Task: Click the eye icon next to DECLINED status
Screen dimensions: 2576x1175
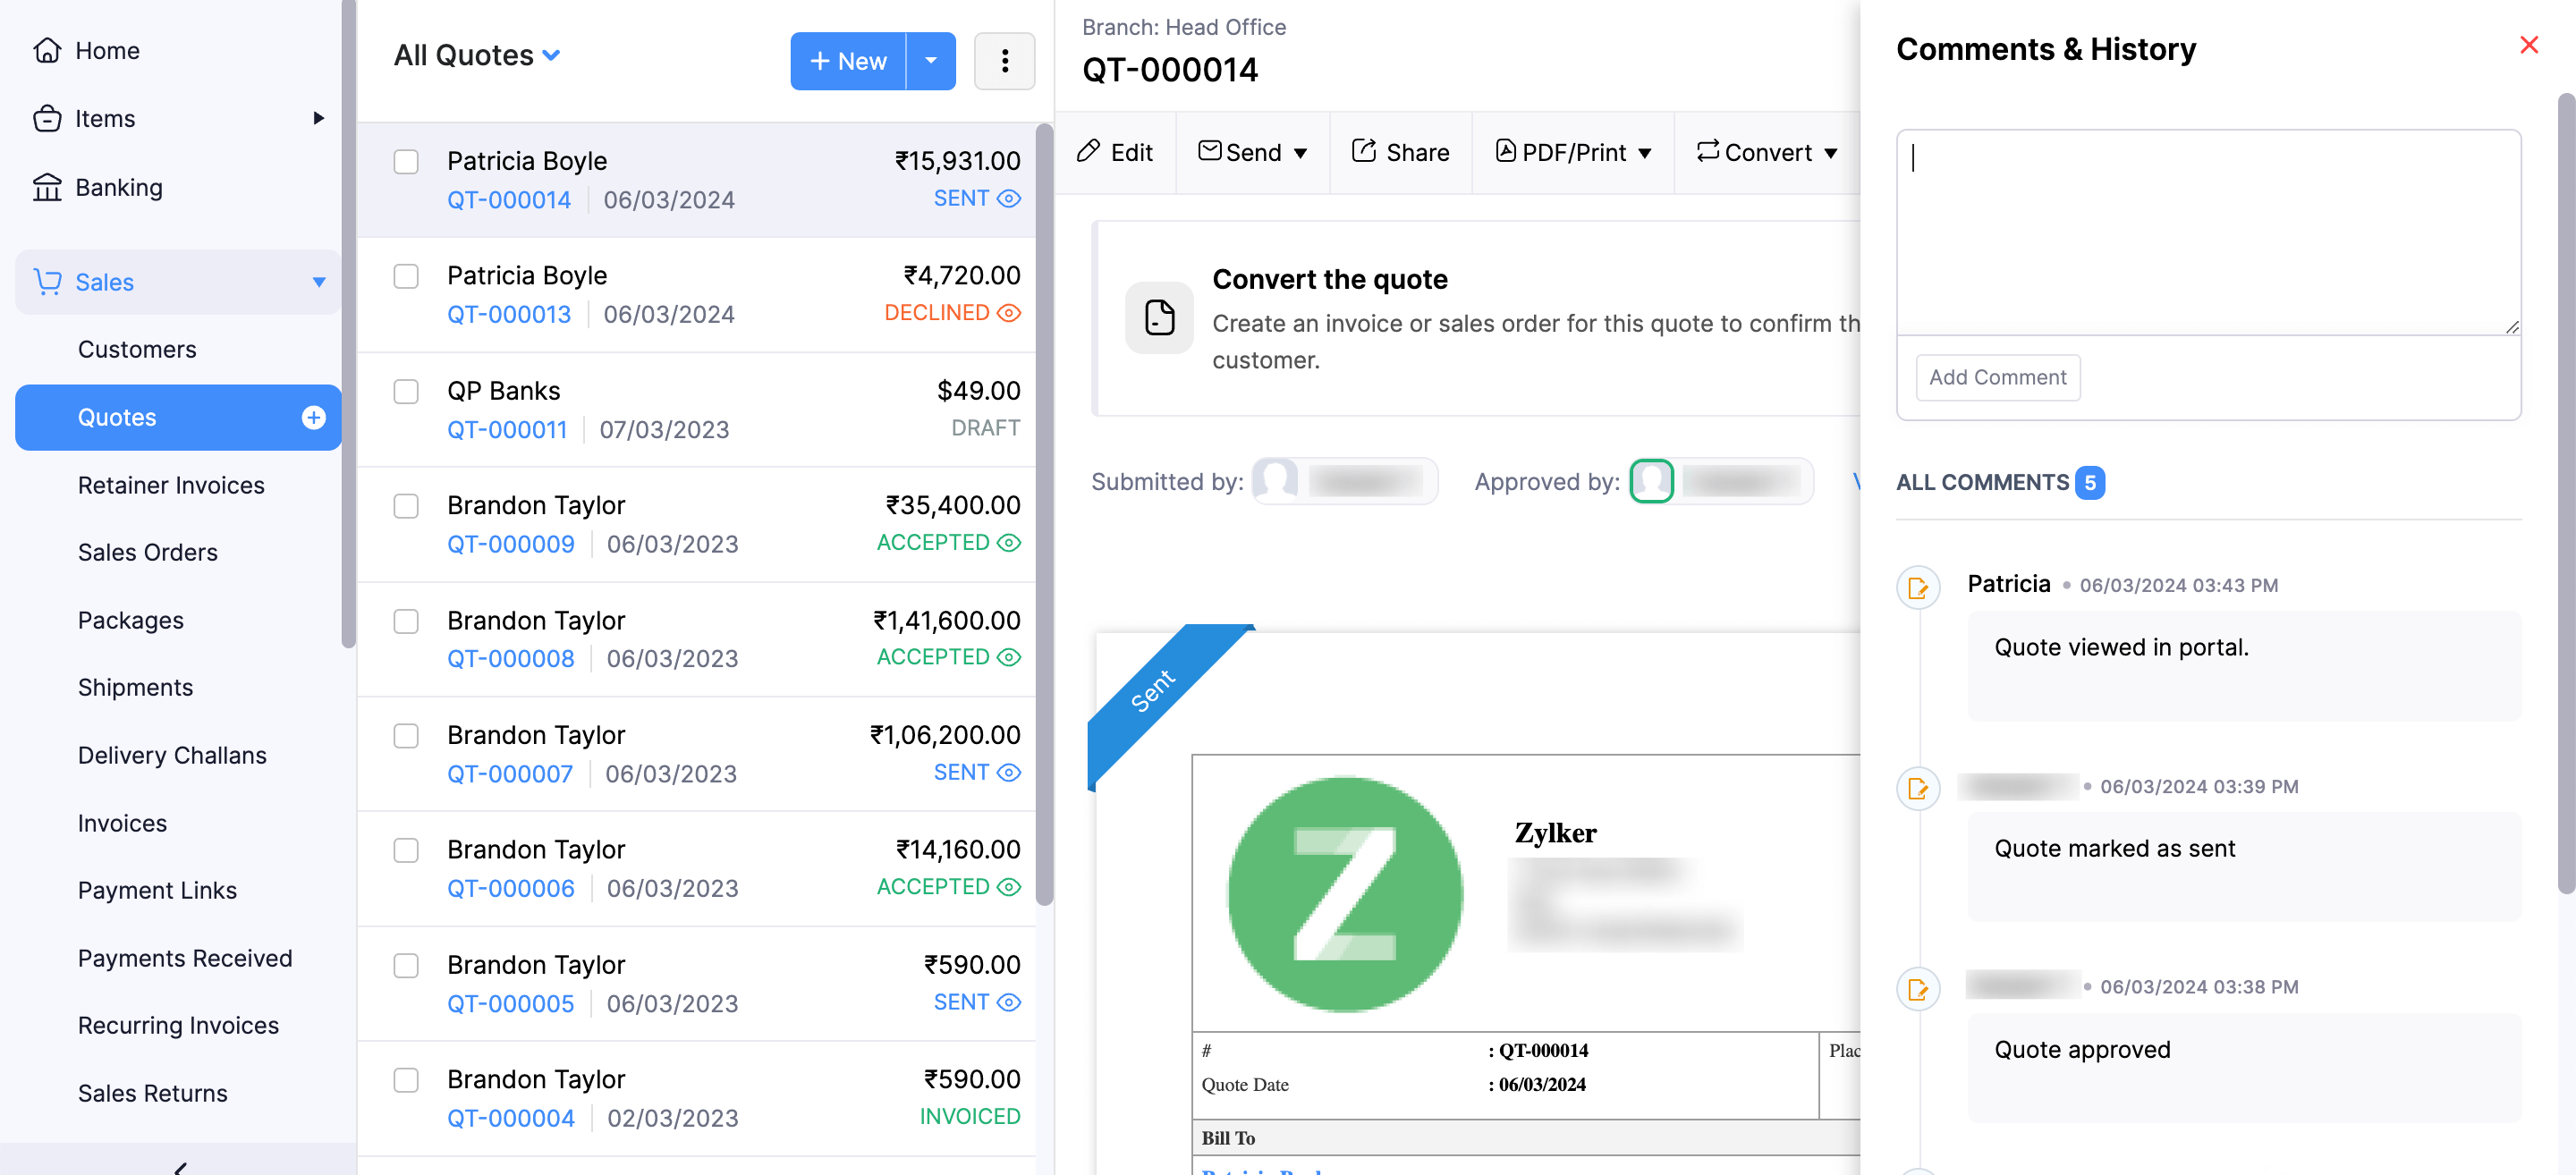Action: pyautogui.click(x=1009, y=312)
